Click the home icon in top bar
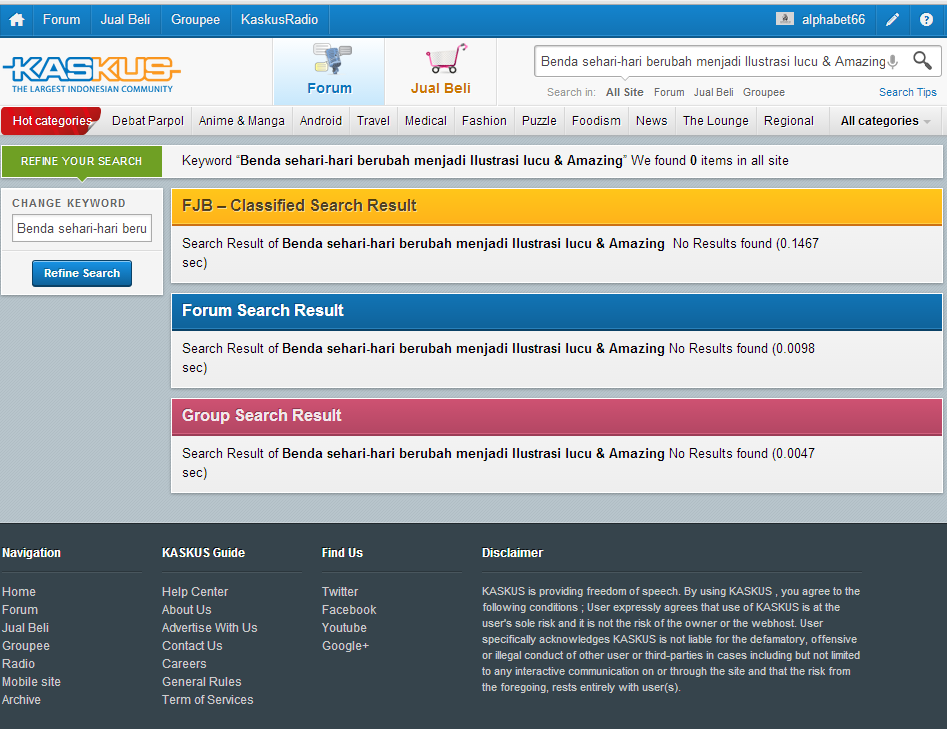Image resolution: width=947 pixels, height=729 pixels. click(16, 20)
